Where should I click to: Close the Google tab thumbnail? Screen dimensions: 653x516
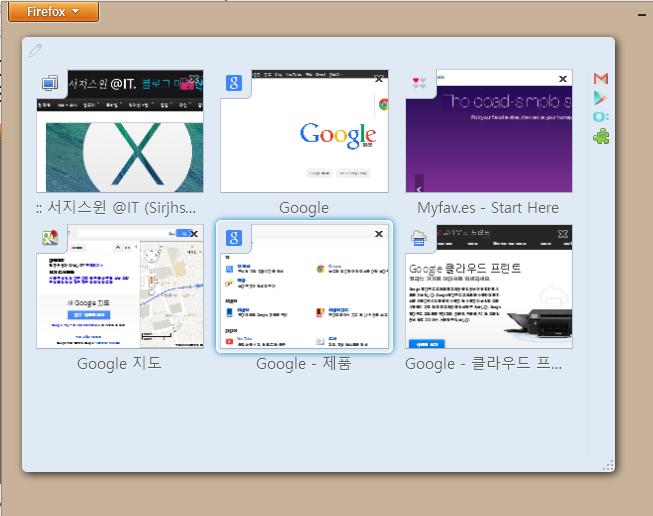click(x=379, y=79)
